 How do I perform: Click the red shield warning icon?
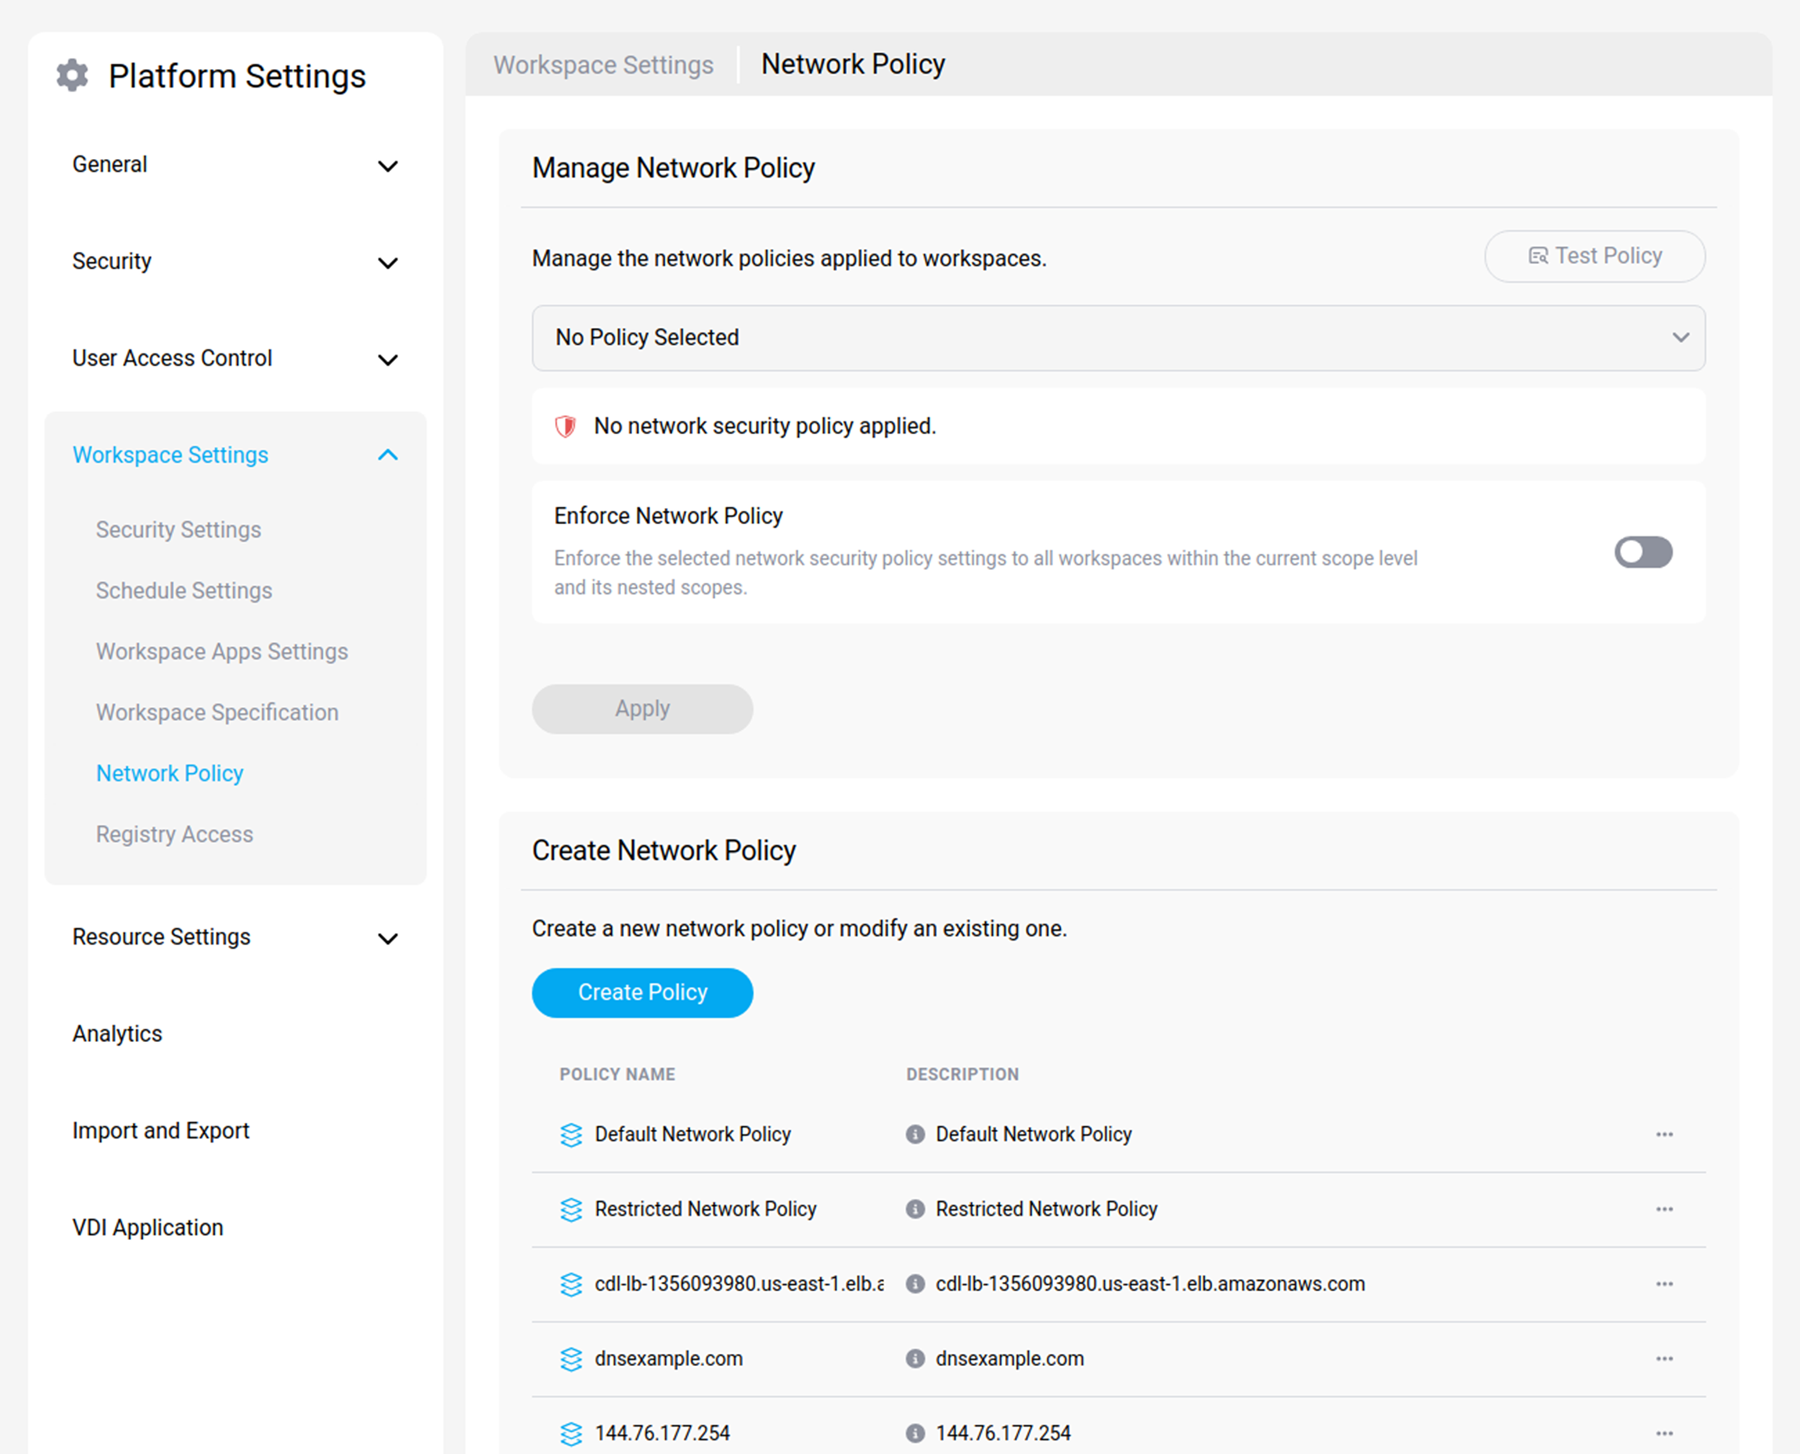pos(565,427)
